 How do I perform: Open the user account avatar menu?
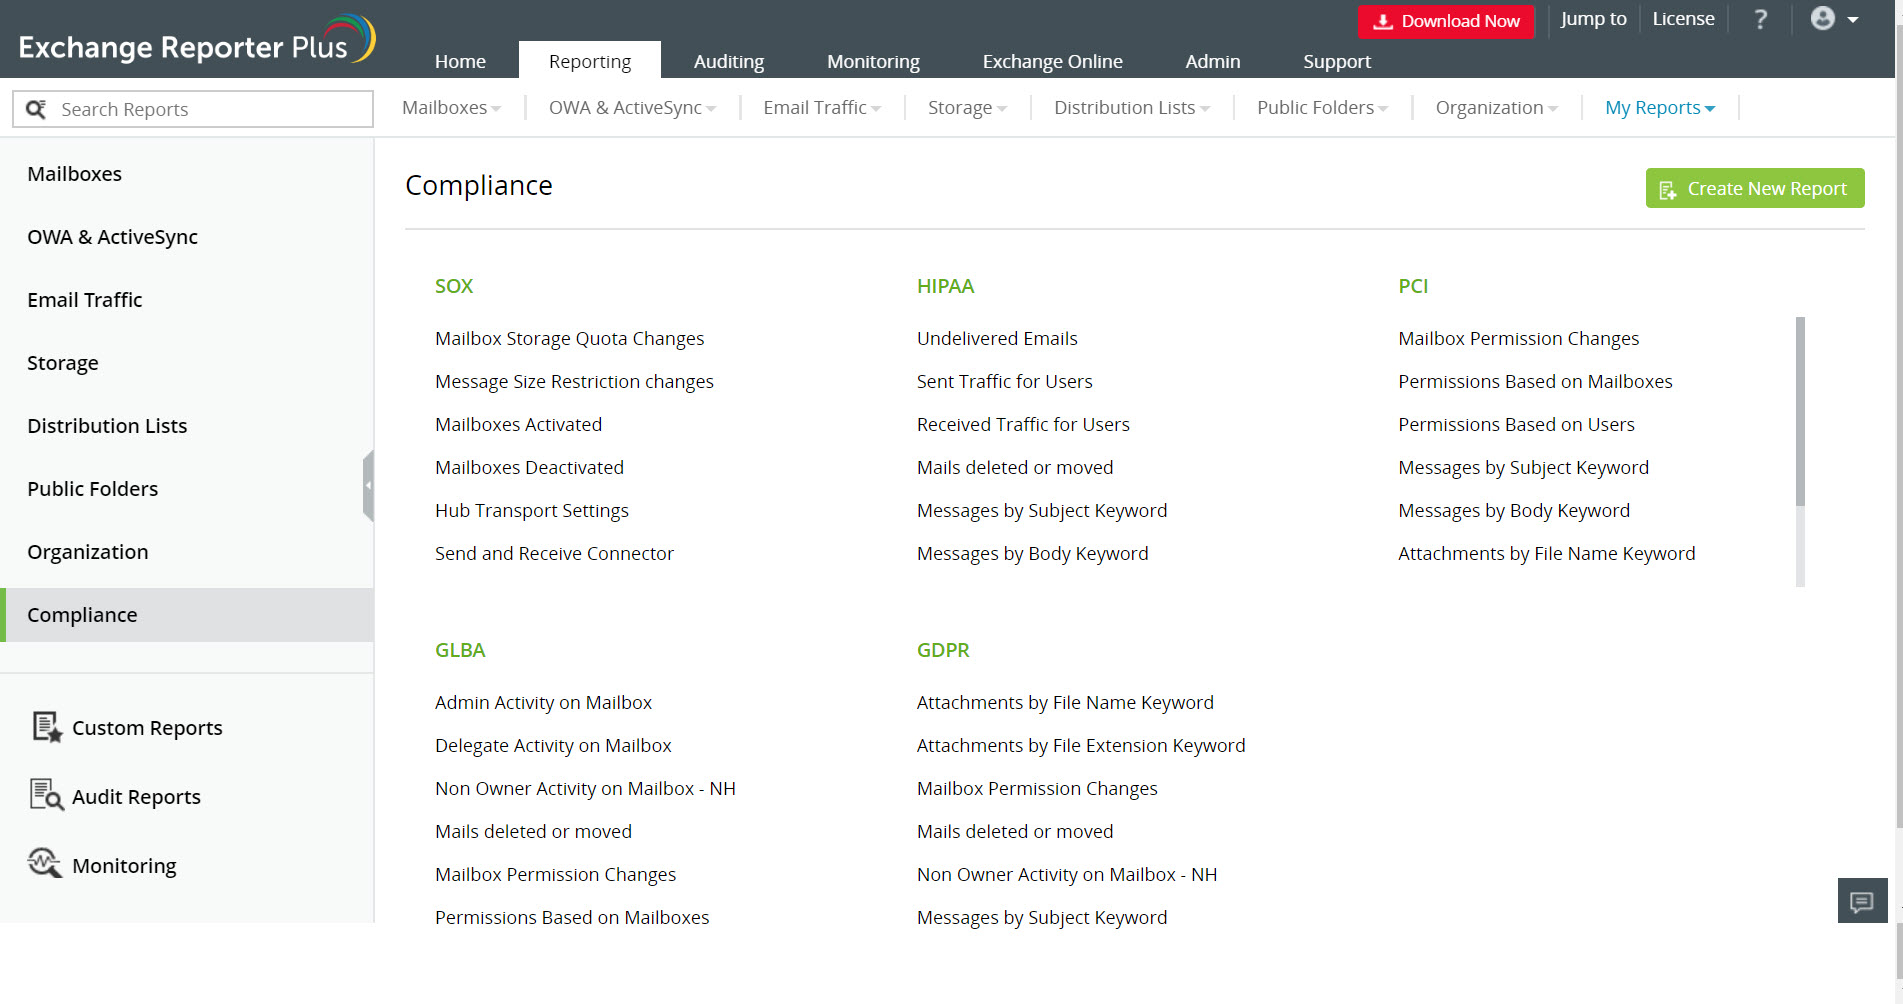[1834, 19]
